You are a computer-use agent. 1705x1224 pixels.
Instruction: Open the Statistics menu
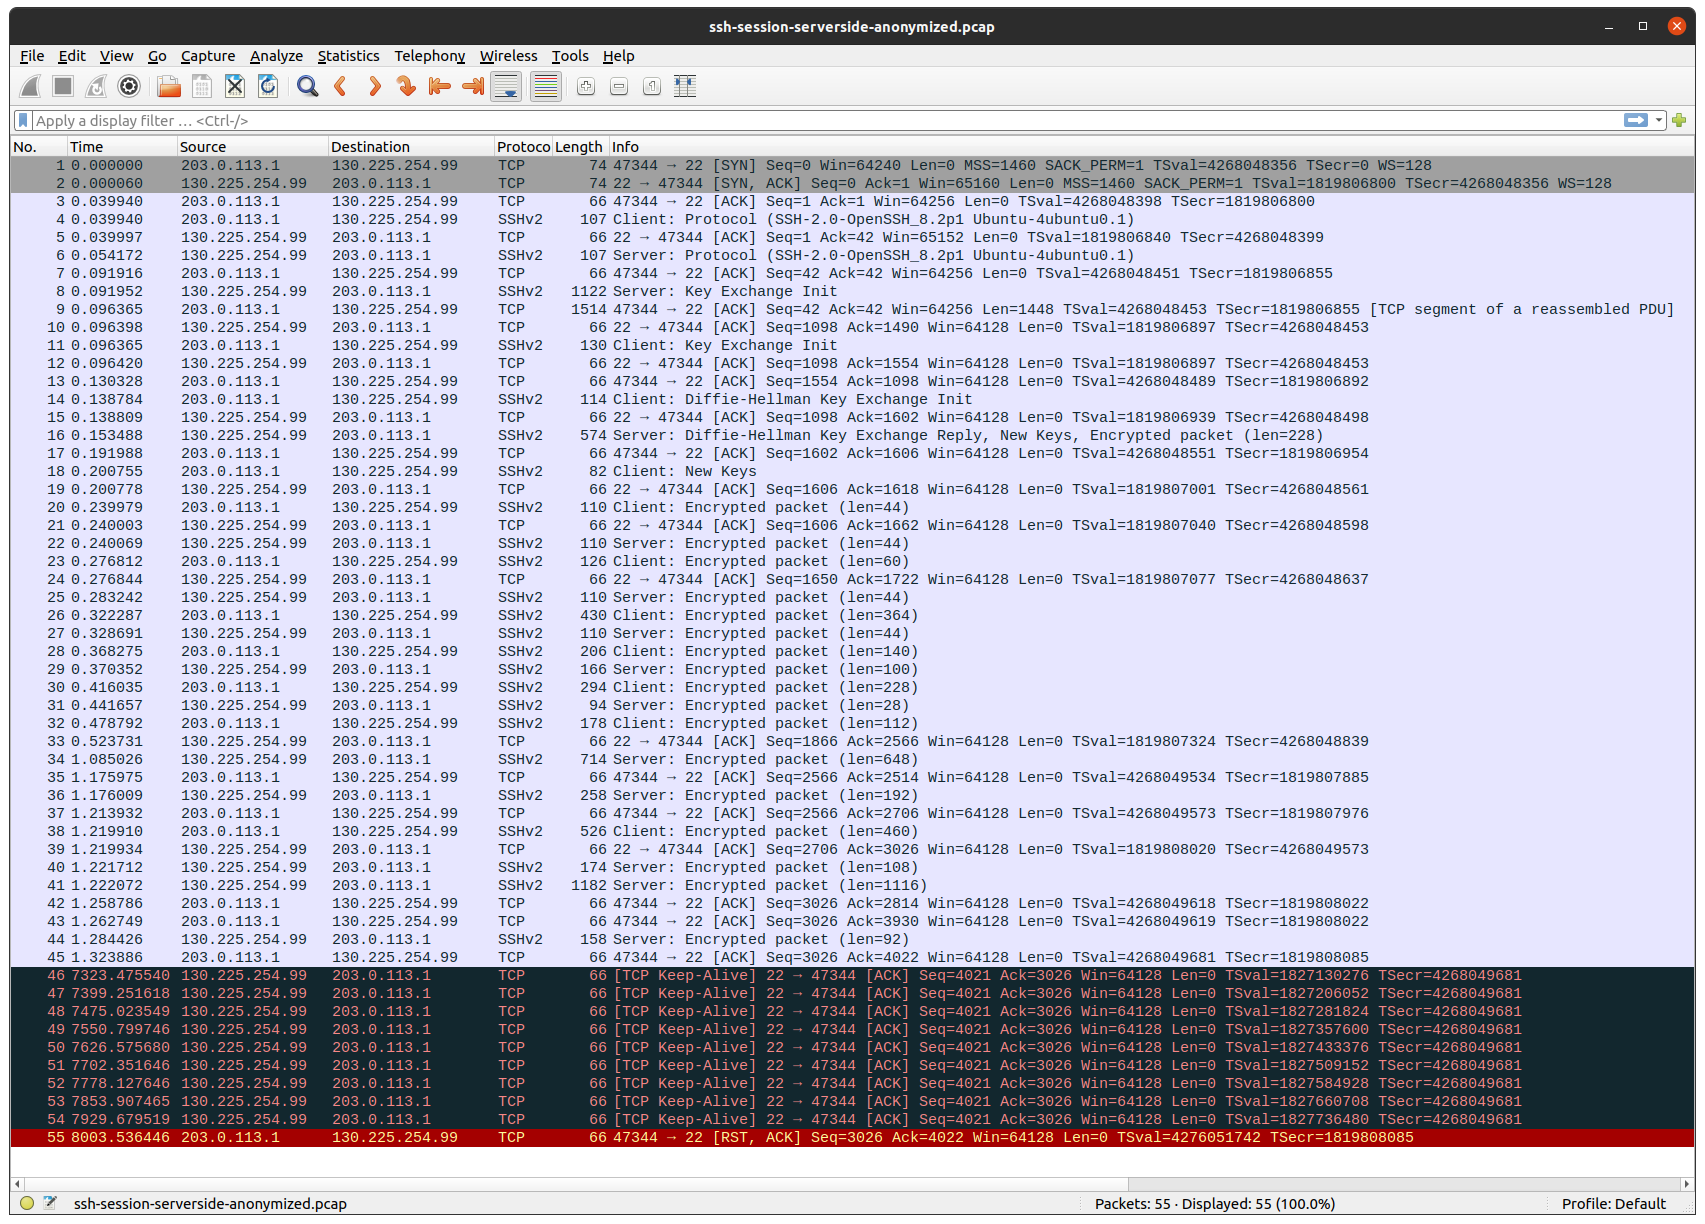(x=348, y=56)
